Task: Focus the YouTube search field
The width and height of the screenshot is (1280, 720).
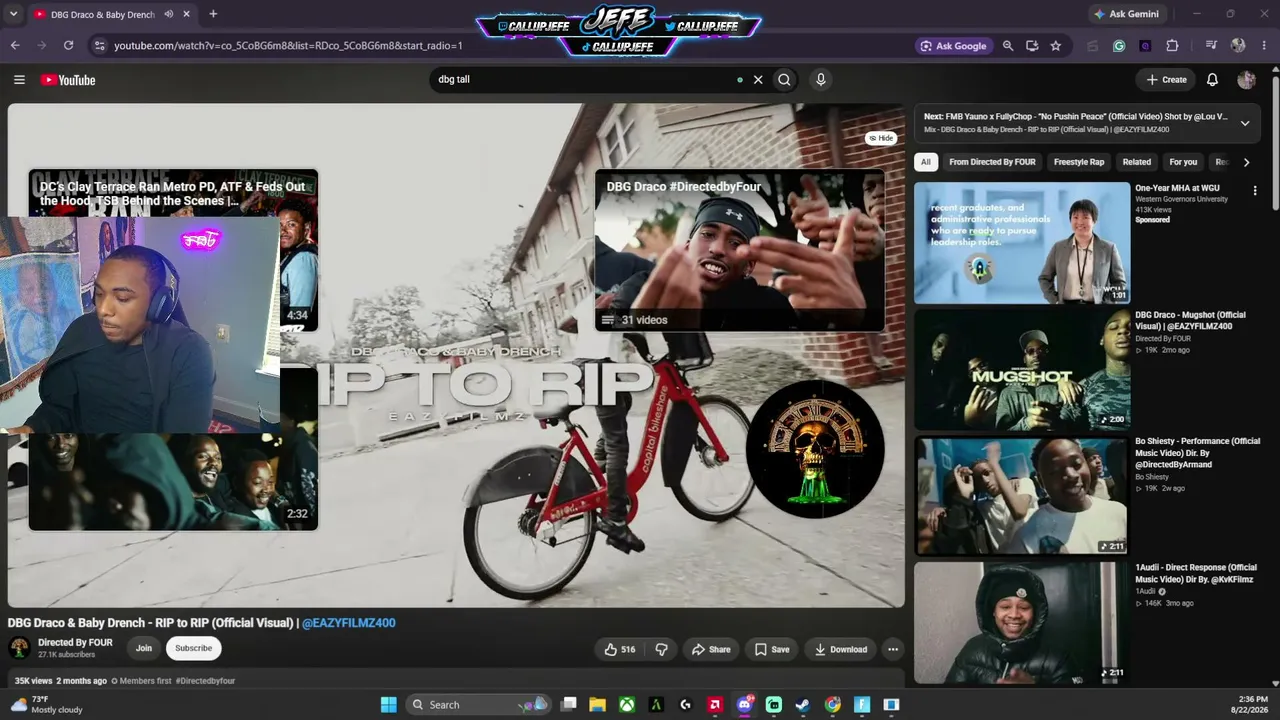Action: click(585, 80)
